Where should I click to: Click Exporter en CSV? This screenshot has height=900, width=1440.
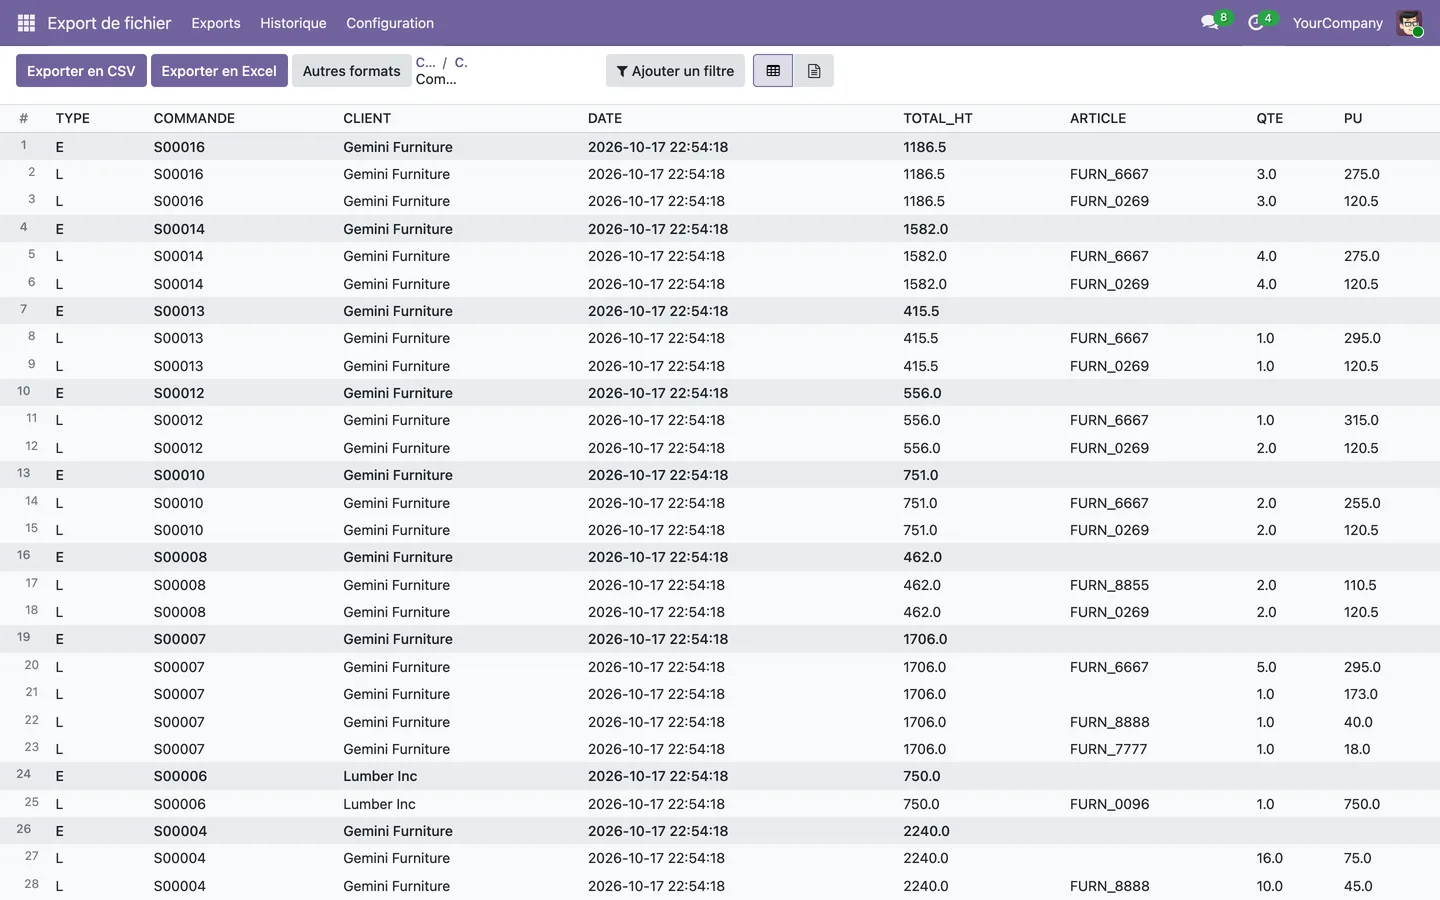pos(81,71)
